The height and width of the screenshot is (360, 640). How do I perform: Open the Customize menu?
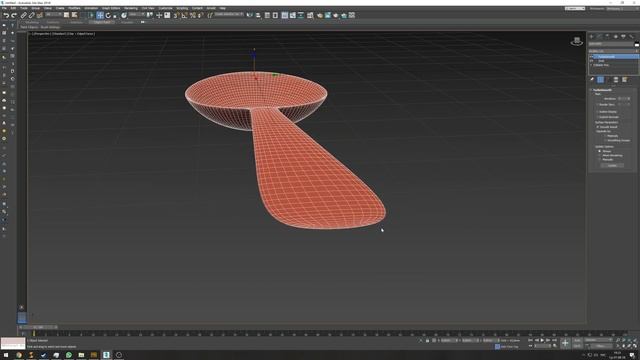pos(165,8)
